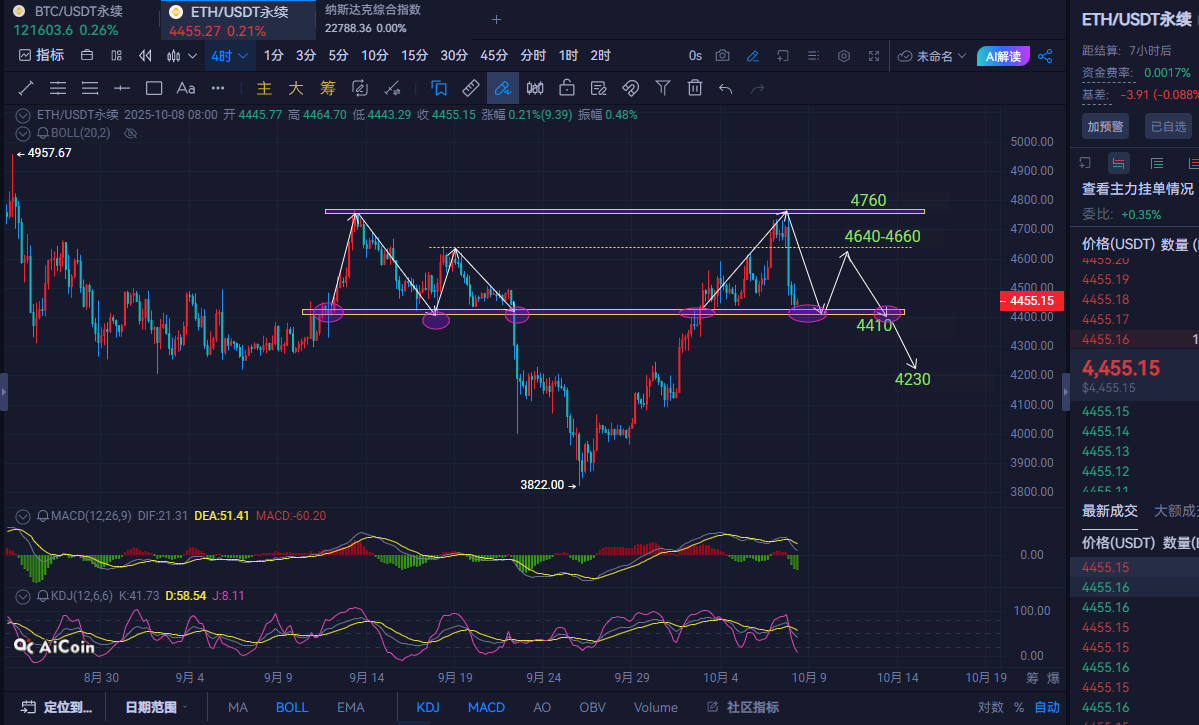The image size is (1199, 725).
Task: Expand the 日期范围 date range dropdown
Action: pyautogui.click(x=157, y=707)
